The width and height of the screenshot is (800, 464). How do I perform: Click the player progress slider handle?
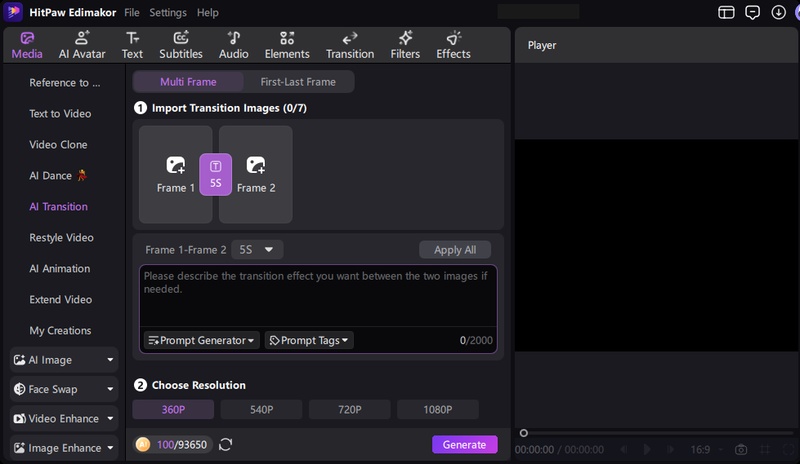coord(523,433)
